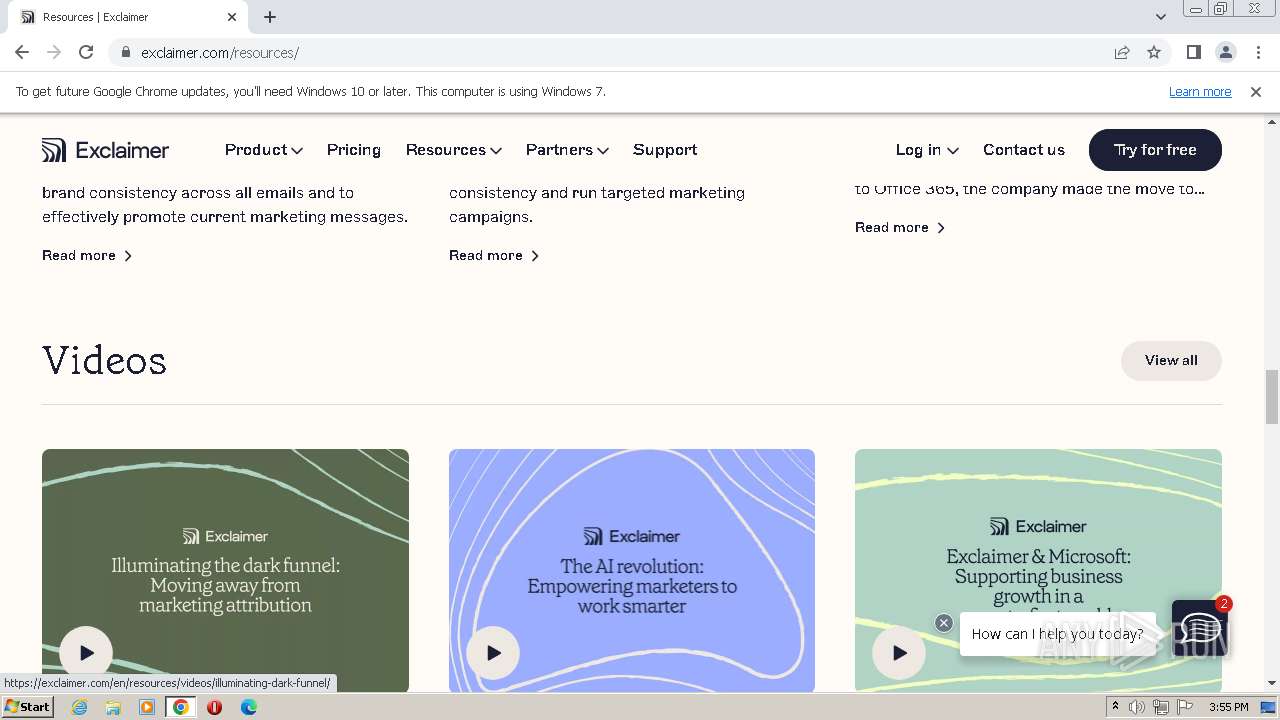Dismiss the Chrome update notification bar
This screenshot has width=1280, height=720.
tap(1256, 91)
